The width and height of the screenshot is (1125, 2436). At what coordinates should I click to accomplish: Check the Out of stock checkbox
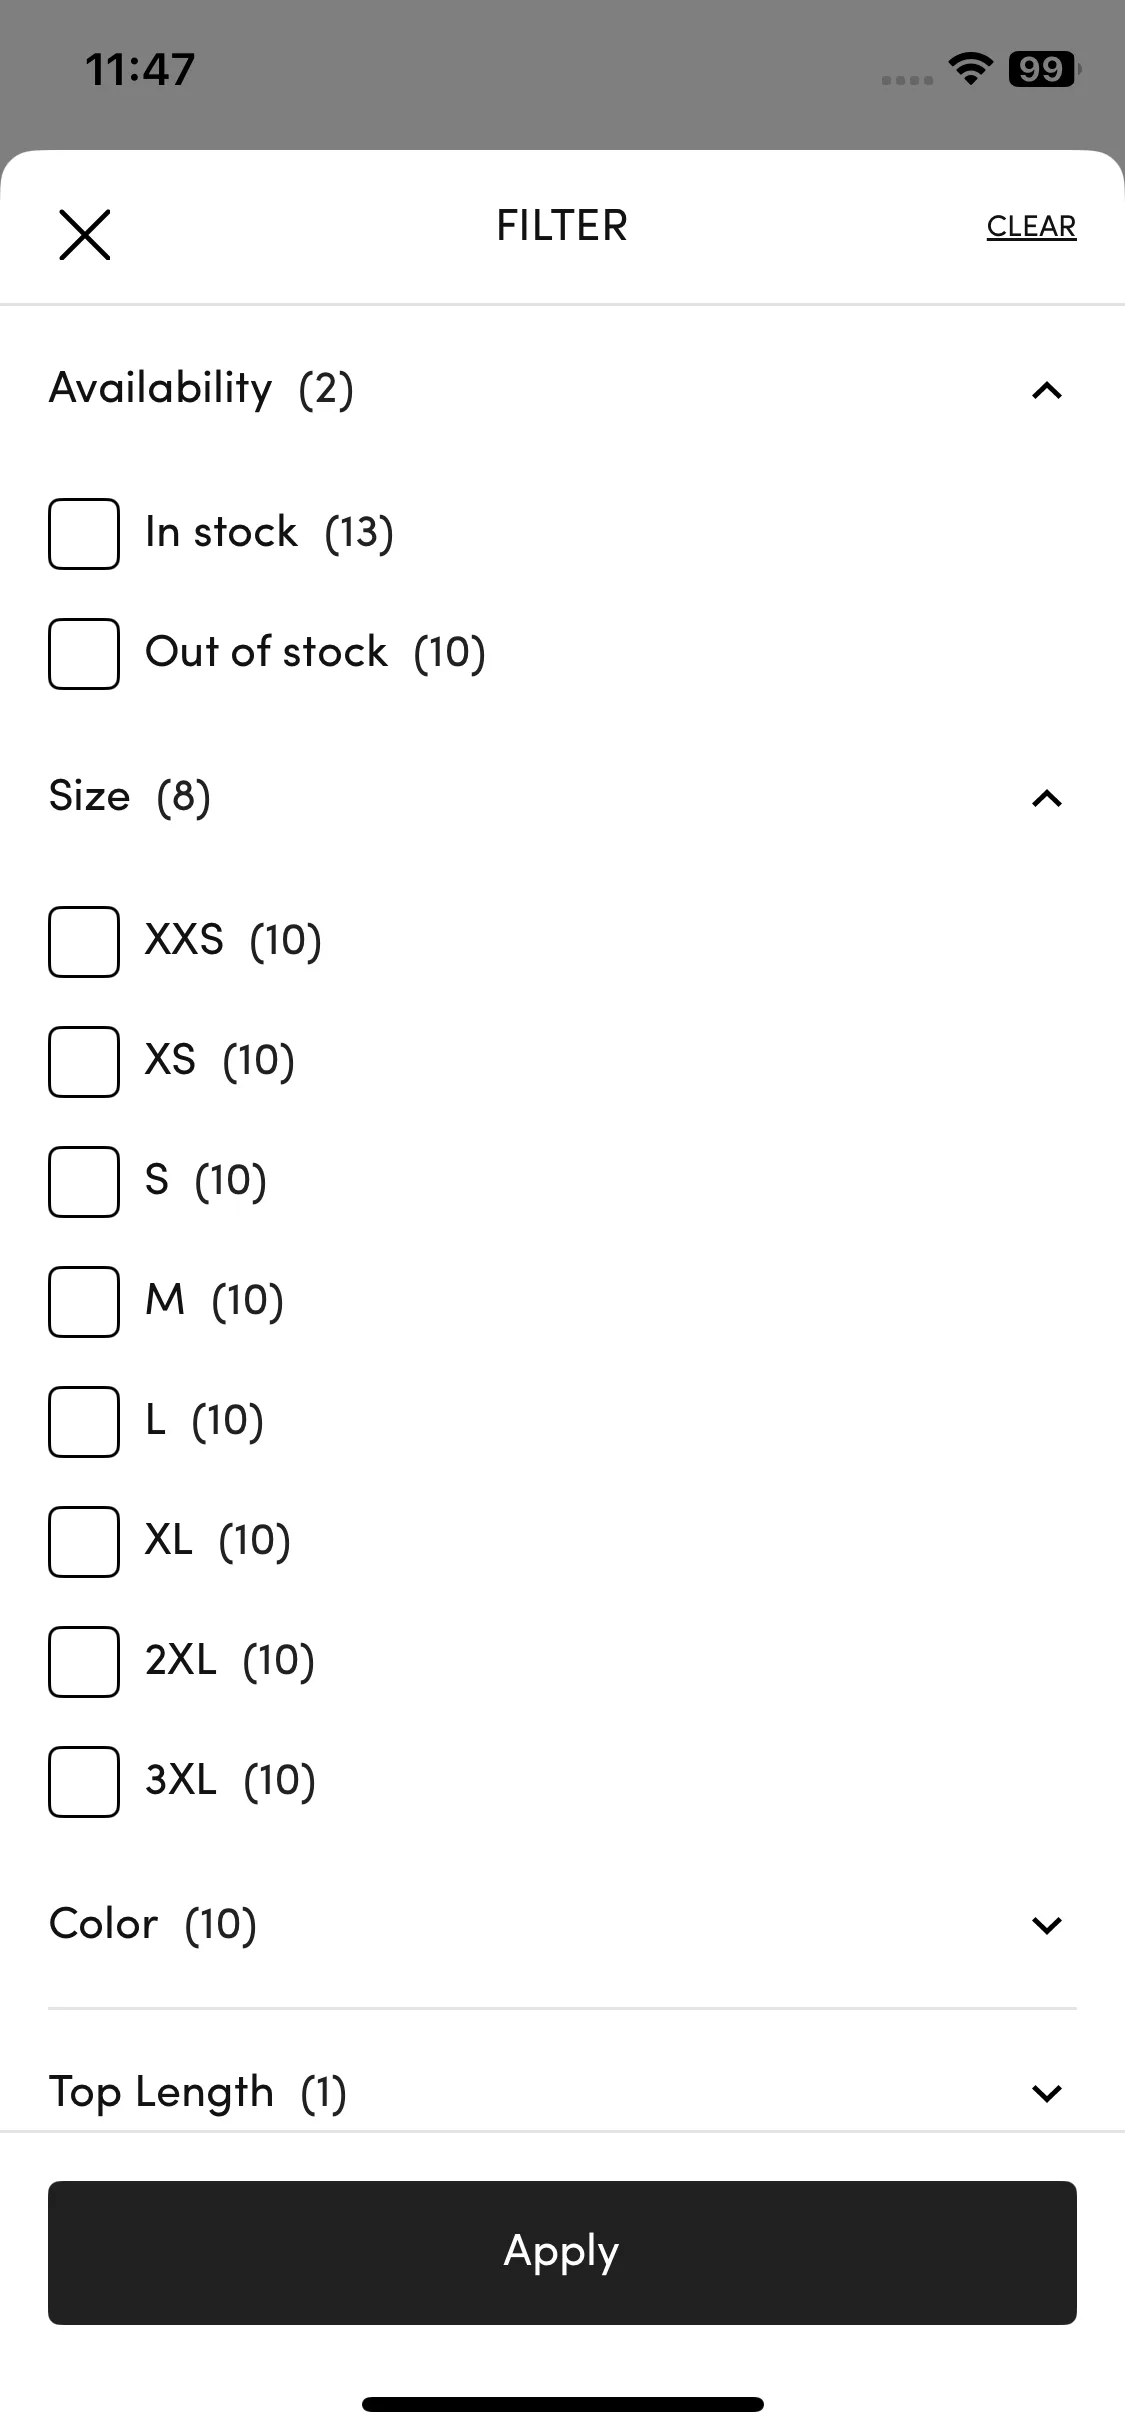pyautogui.click(x=84, y=654)
